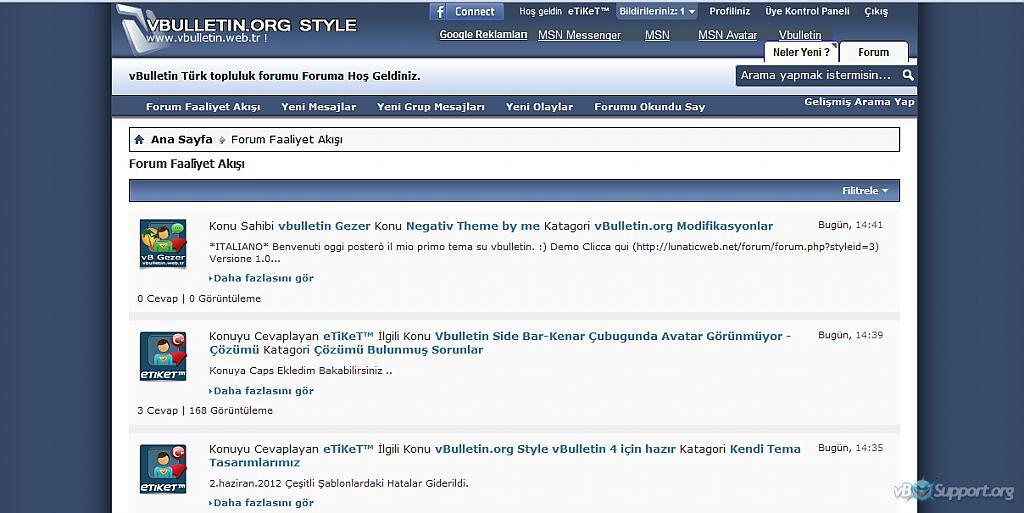This screenshot has width=1024, height=513.
Task: Open the MSN link in the header
Action: [657, 35]
